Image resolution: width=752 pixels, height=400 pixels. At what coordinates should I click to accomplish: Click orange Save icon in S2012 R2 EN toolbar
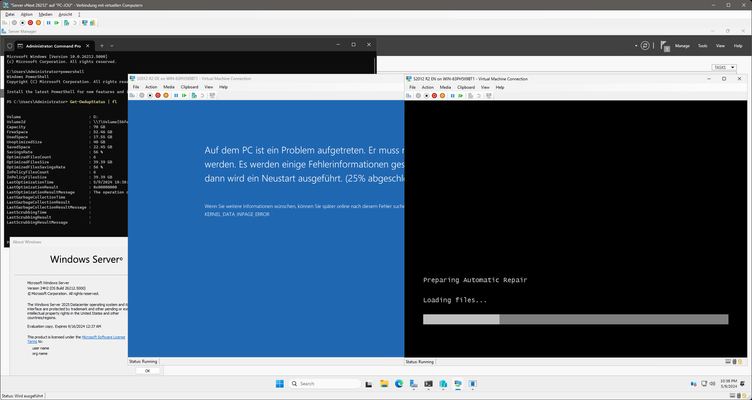click(443, 95)
